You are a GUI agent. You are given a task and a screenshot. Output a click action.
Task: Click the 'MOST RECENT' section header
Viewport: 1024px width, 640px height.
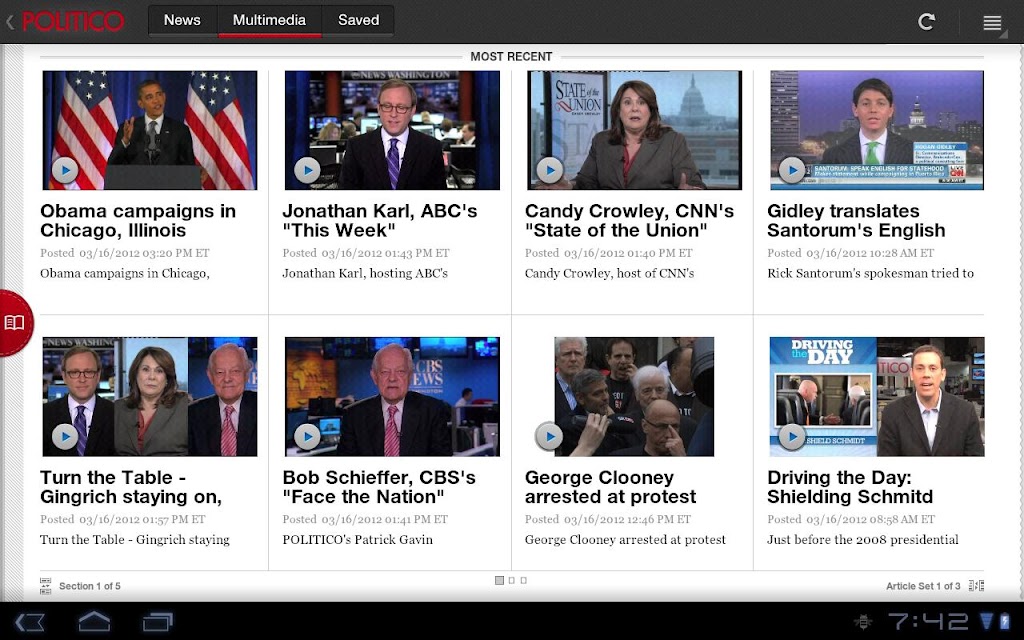pyautogui.click(x=511, y=57)
